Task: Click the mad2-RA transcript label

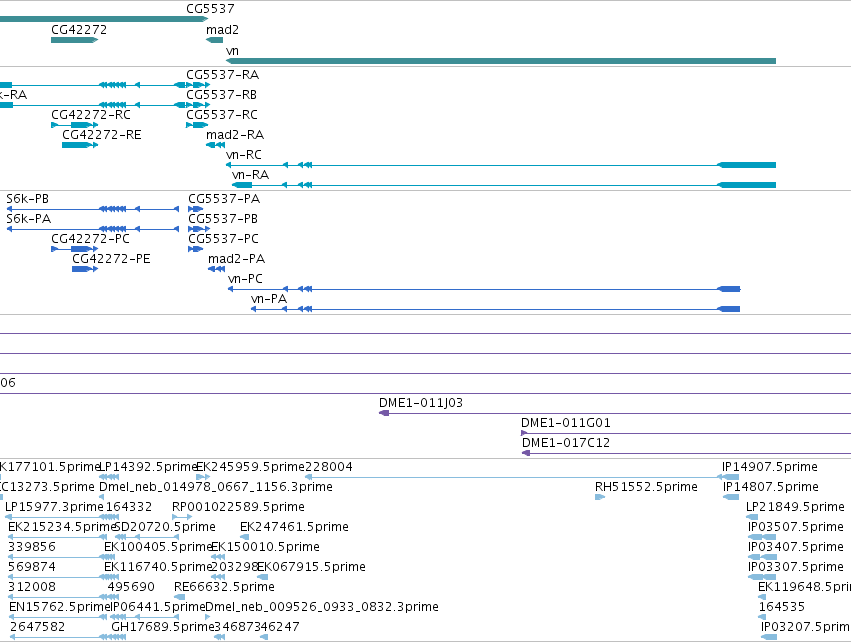Action: tap(235, 135)
